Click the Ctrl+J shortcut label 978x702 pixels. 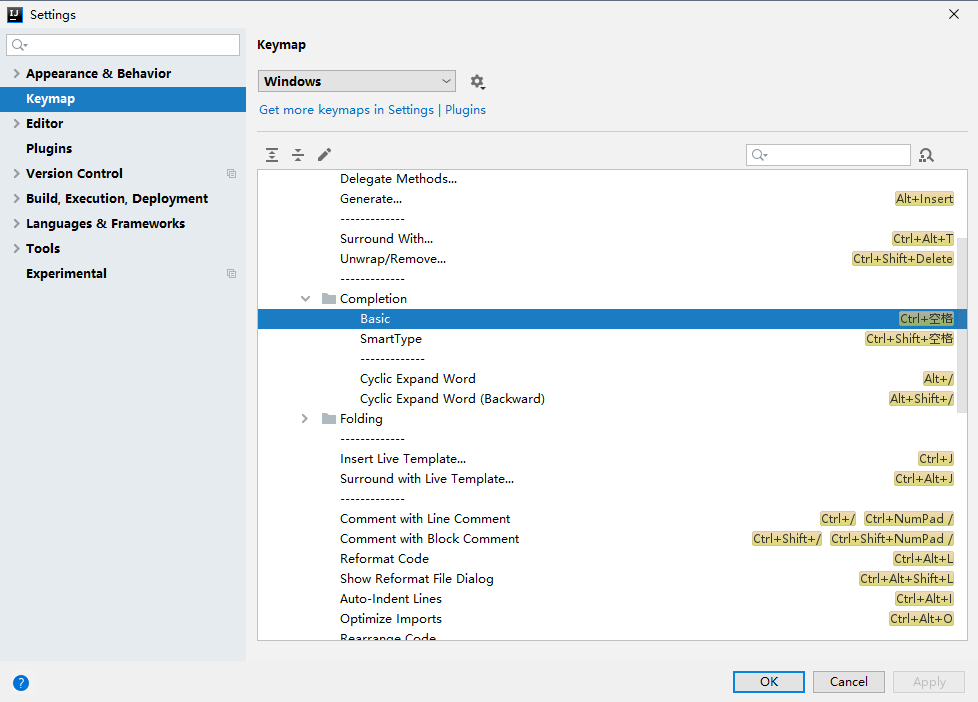pyautogui.click(x=936, y=459)
